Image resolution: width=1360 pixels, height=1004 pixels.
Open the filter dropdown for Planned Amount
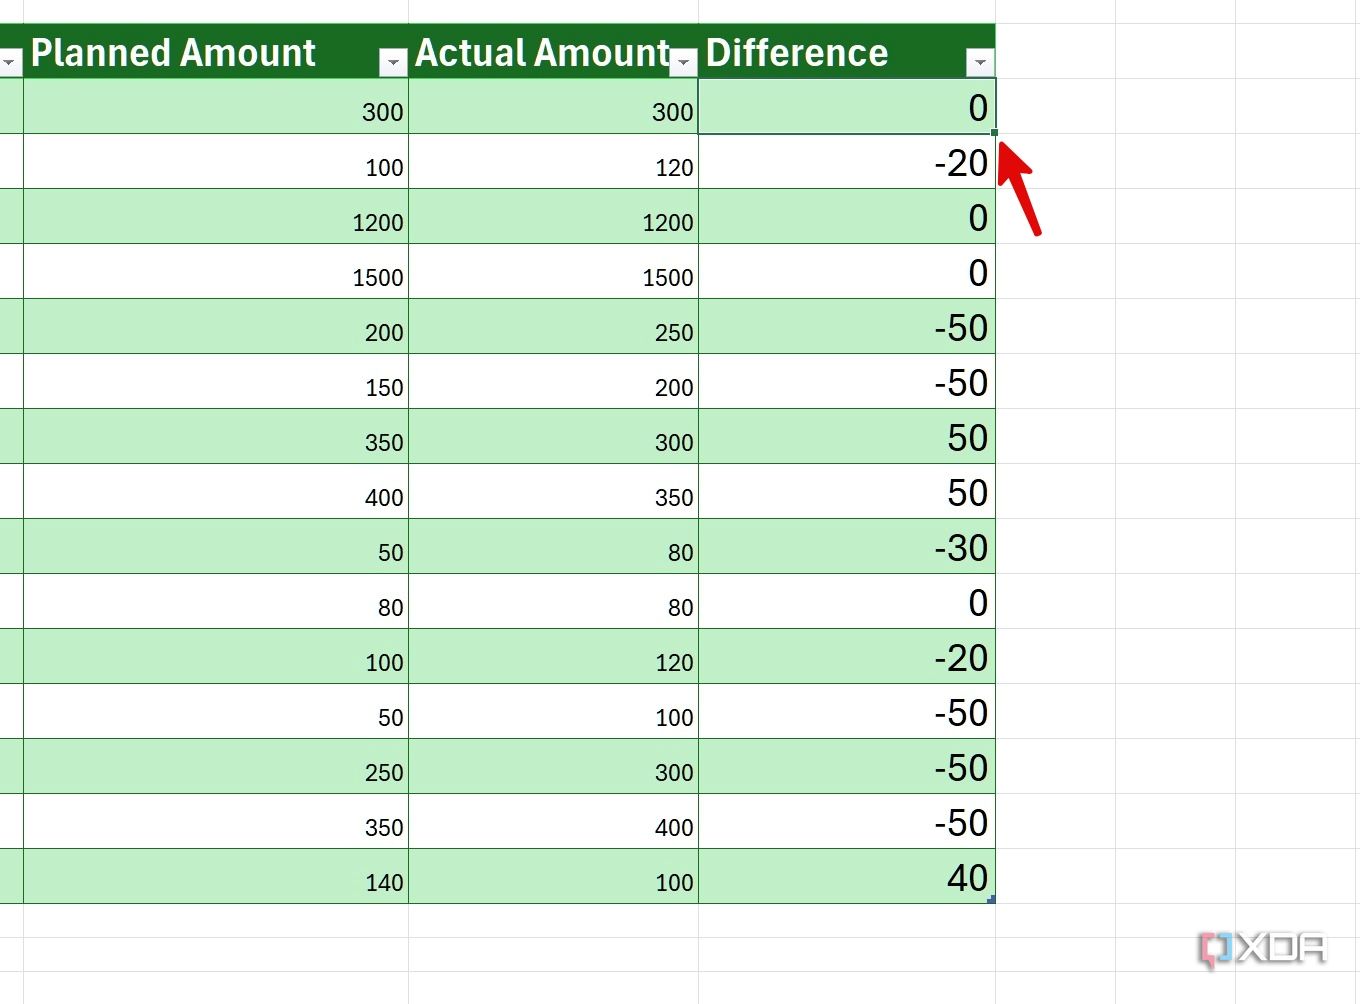click(x=394, y=62)
